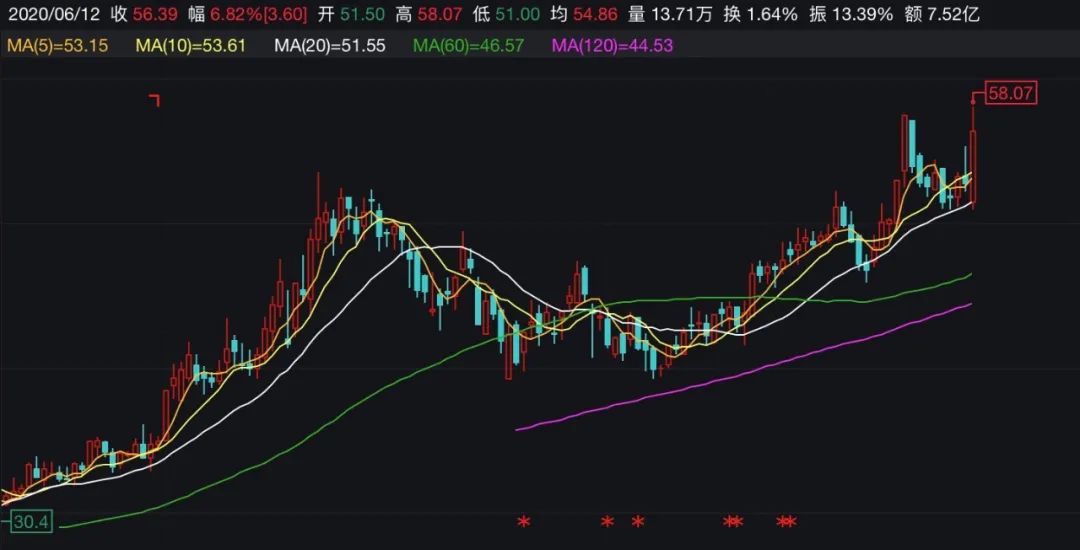
Task: Click the boxed 58.07 peak price tag
Action: 1011,94
